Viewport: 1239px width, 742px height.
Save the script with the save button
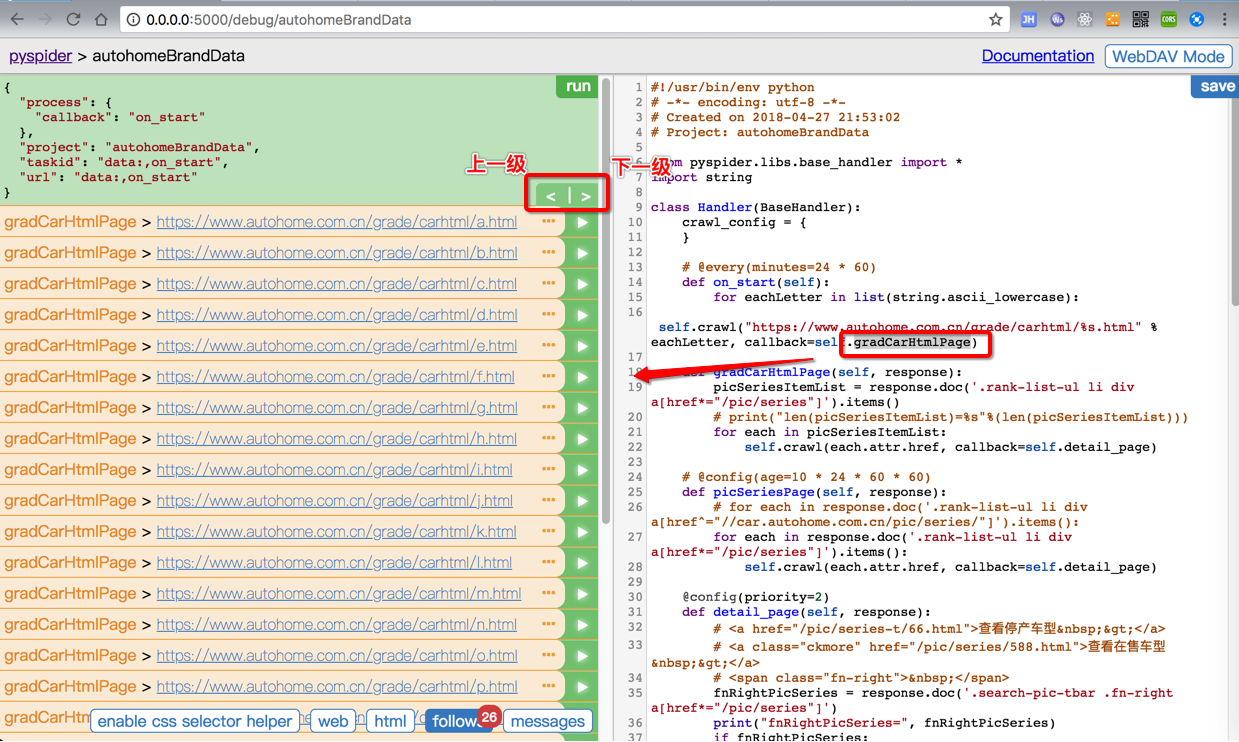pos(1217,87)
